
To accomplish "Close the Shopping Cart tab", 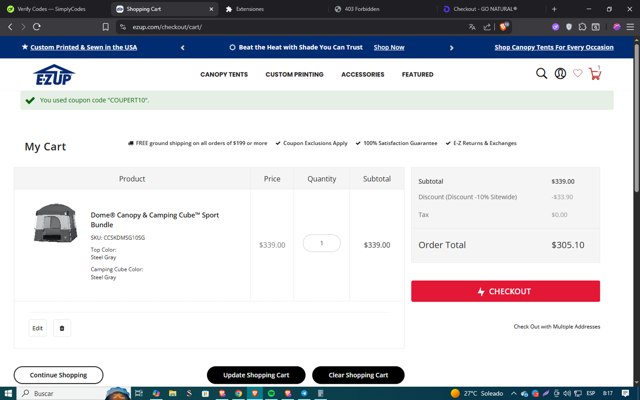I will click(211, 9).
